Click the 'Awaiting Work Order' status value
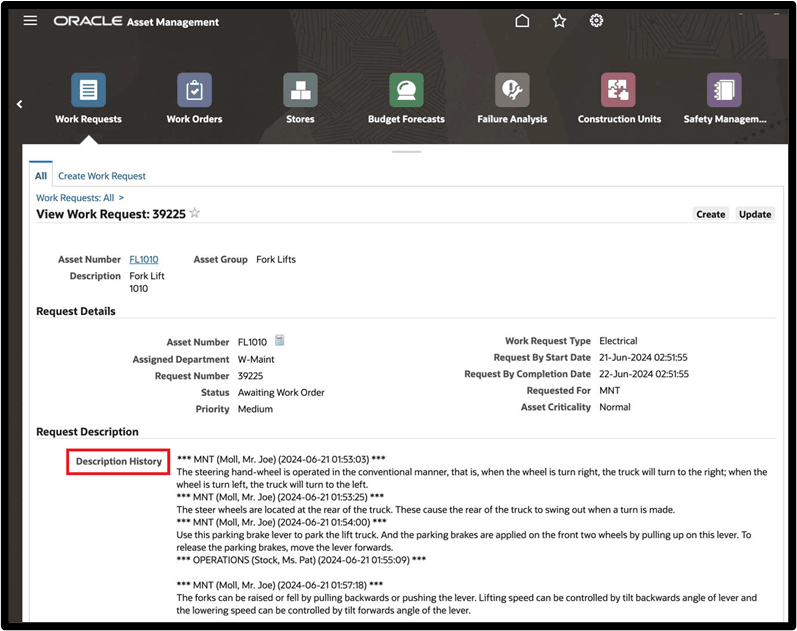Viewport: 797px width, 631px height. [281, 393]
